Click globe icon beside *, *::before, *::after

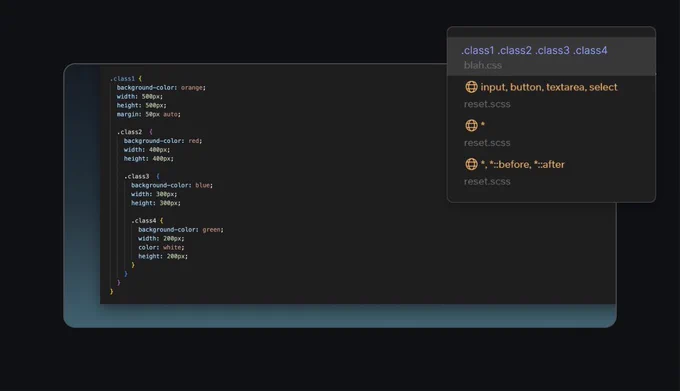(471, 164)
